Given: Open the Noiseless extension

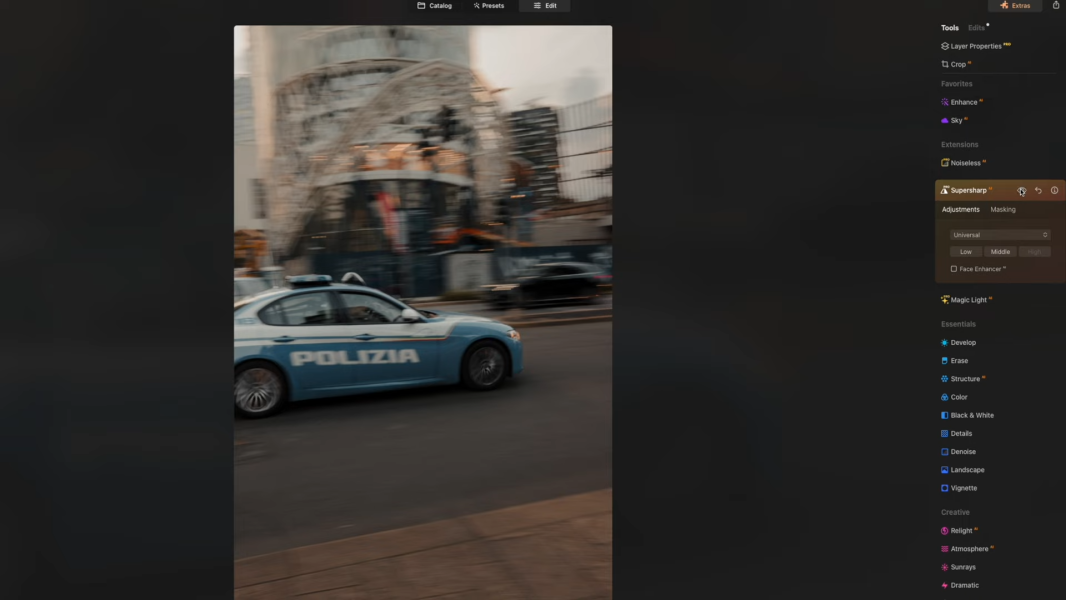Looking at the screenshot, I should click(963, 163).
